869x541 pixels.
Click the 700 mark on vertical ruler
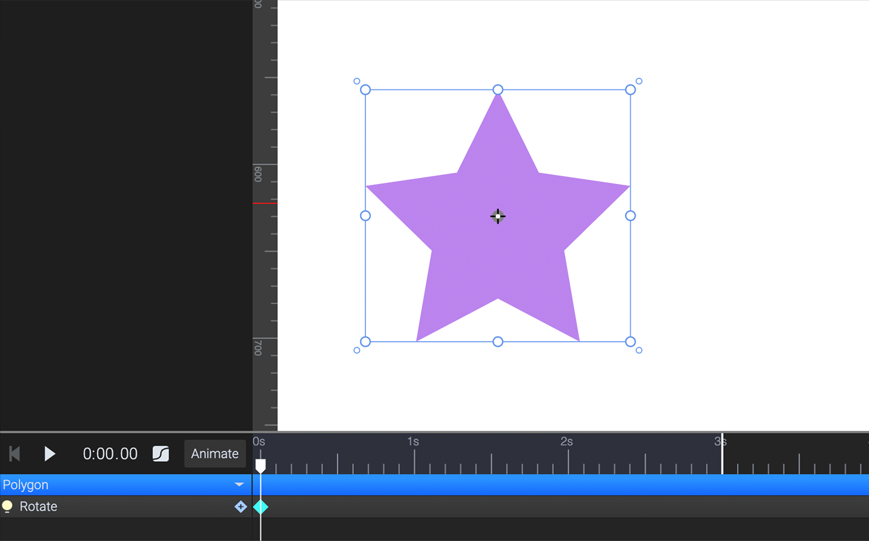258,348
